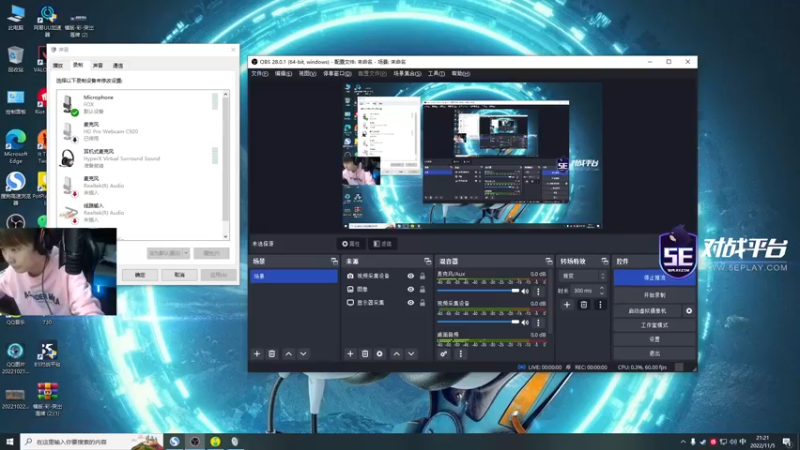800x450 pixels.
Task: Open OBS 设置 from the controls dock
Action: (x=654, y=339)
